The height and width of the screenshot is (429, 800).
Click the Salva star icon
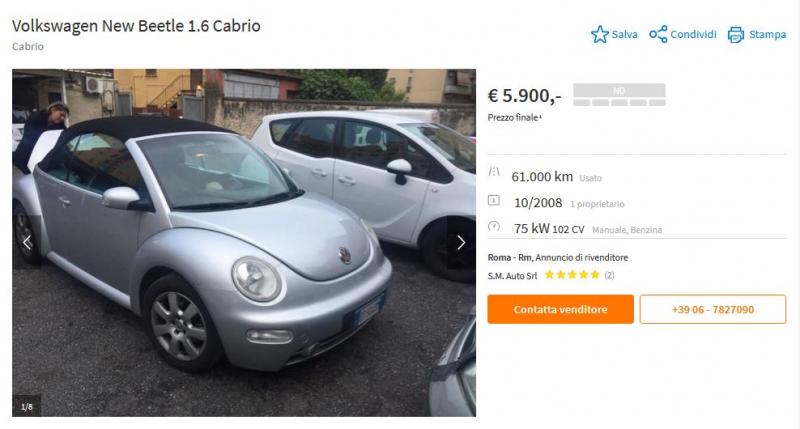coord(599,34)
